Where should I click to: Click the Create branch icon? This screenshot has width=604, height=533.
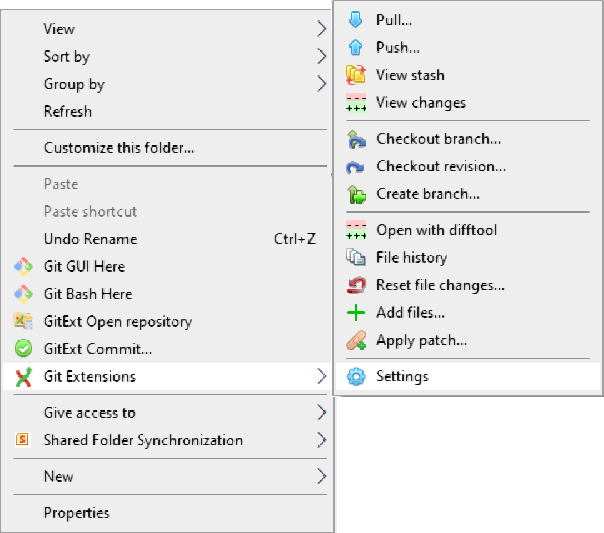pyautogui.click(x=355, y=194)
